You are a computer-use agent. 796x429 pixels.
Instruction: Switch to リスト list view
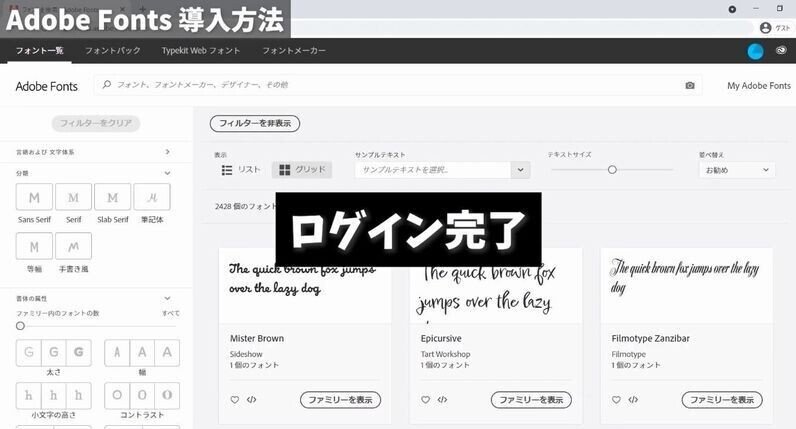coord(241,170)
